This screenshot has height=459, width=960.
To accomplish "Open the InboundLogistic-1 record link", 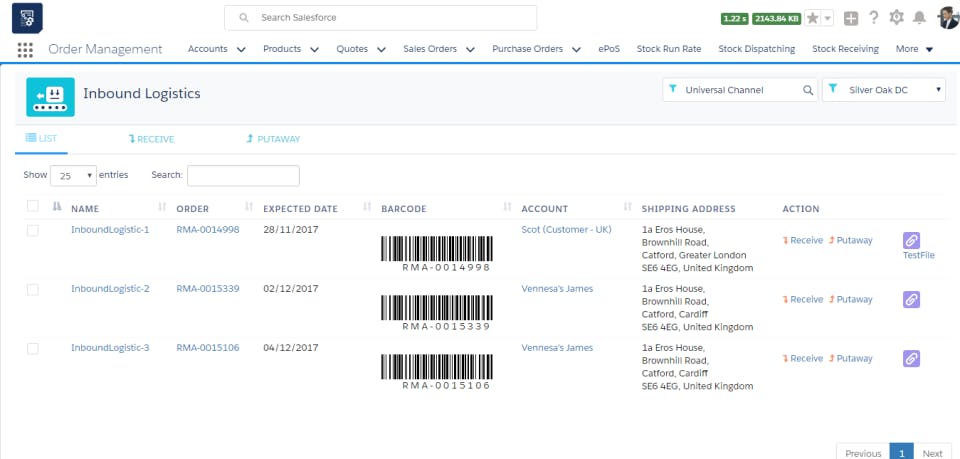I will coord(110,230).
